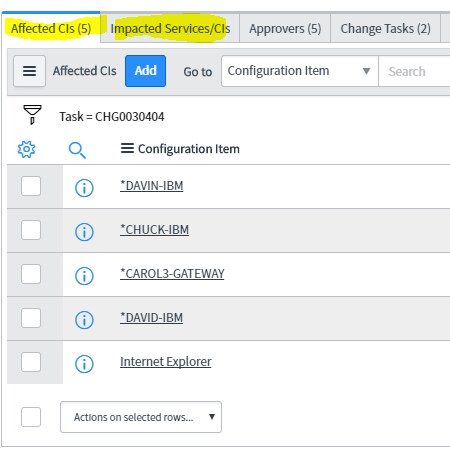Image resolution: width=450 pixels, height=460 pixels.
Task: Open the Change Tasks (2) tab
Action: (385, 29)
